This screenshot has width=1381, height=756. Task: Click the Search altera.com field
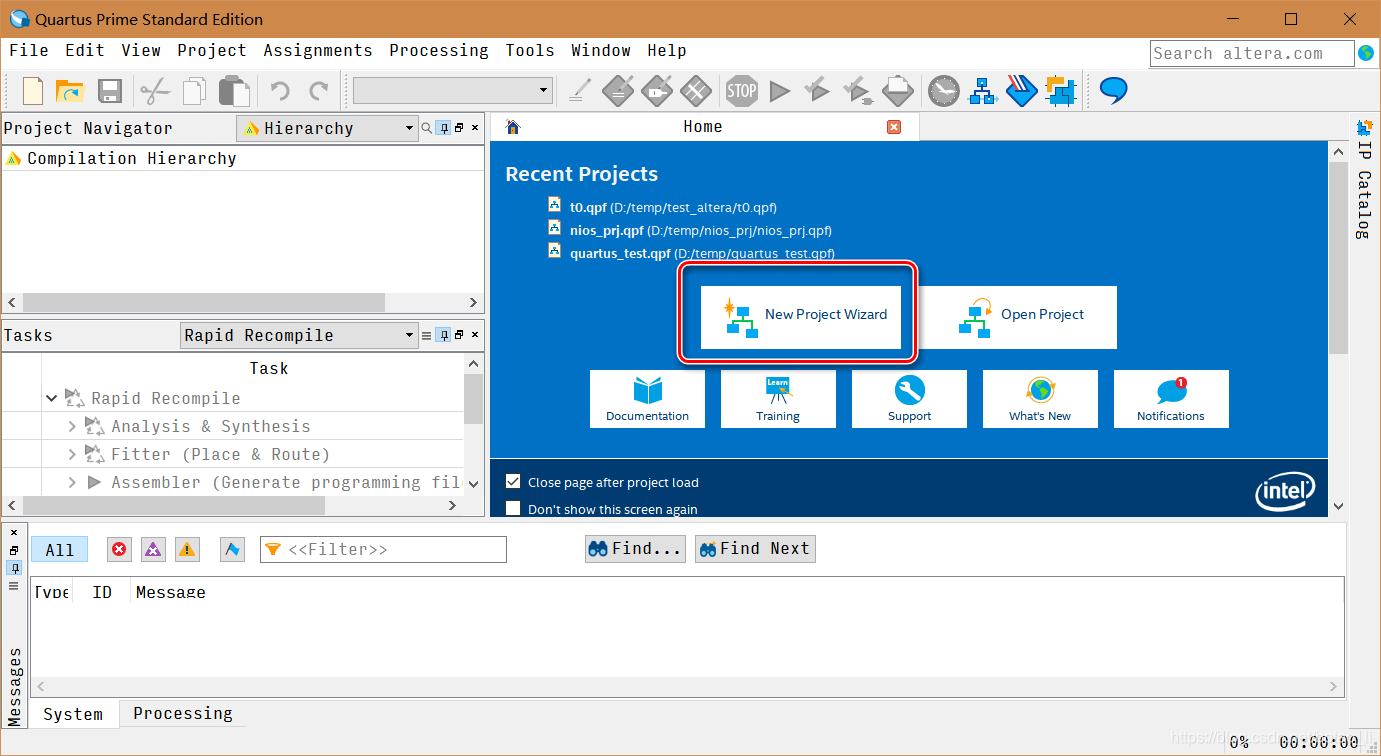(1251, 53)
